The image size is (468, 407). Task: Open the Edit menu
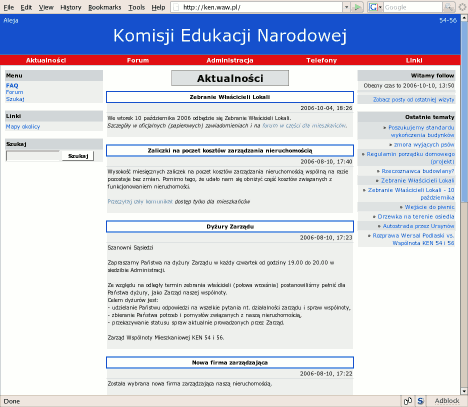[x=26, y=7]
